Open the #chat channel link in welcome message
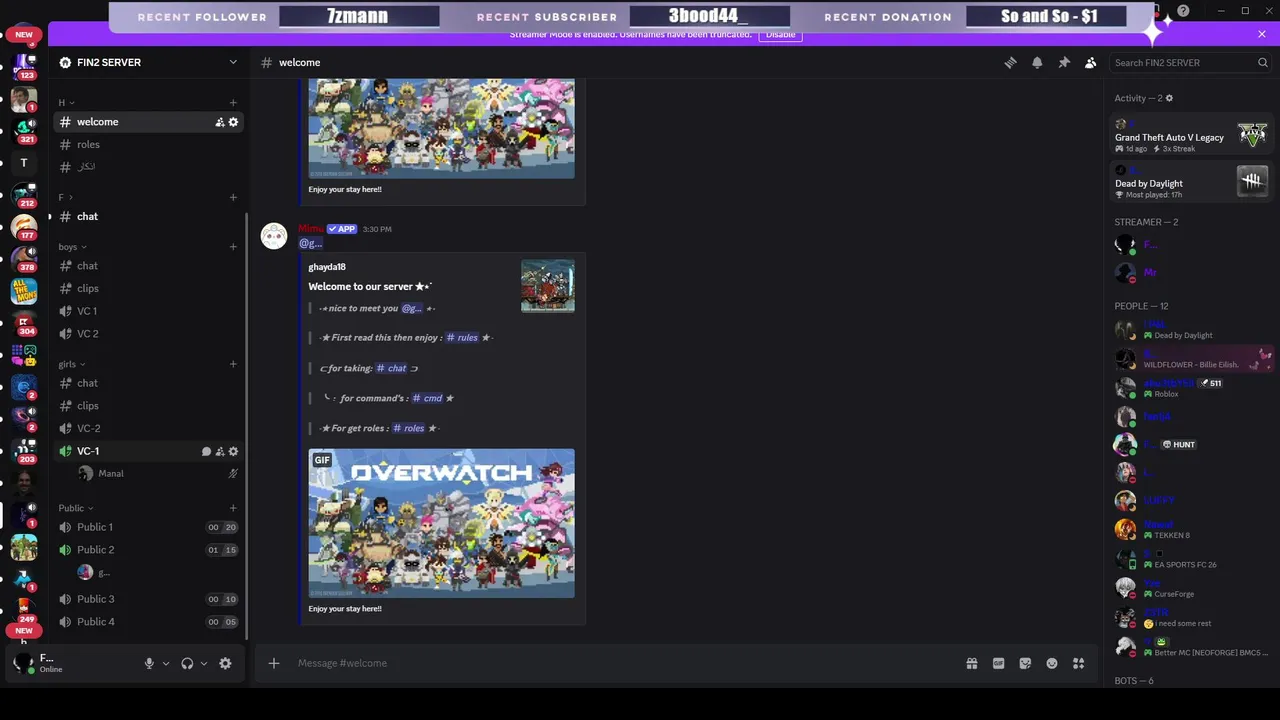The image size is (1280, 720). (391, 368)
